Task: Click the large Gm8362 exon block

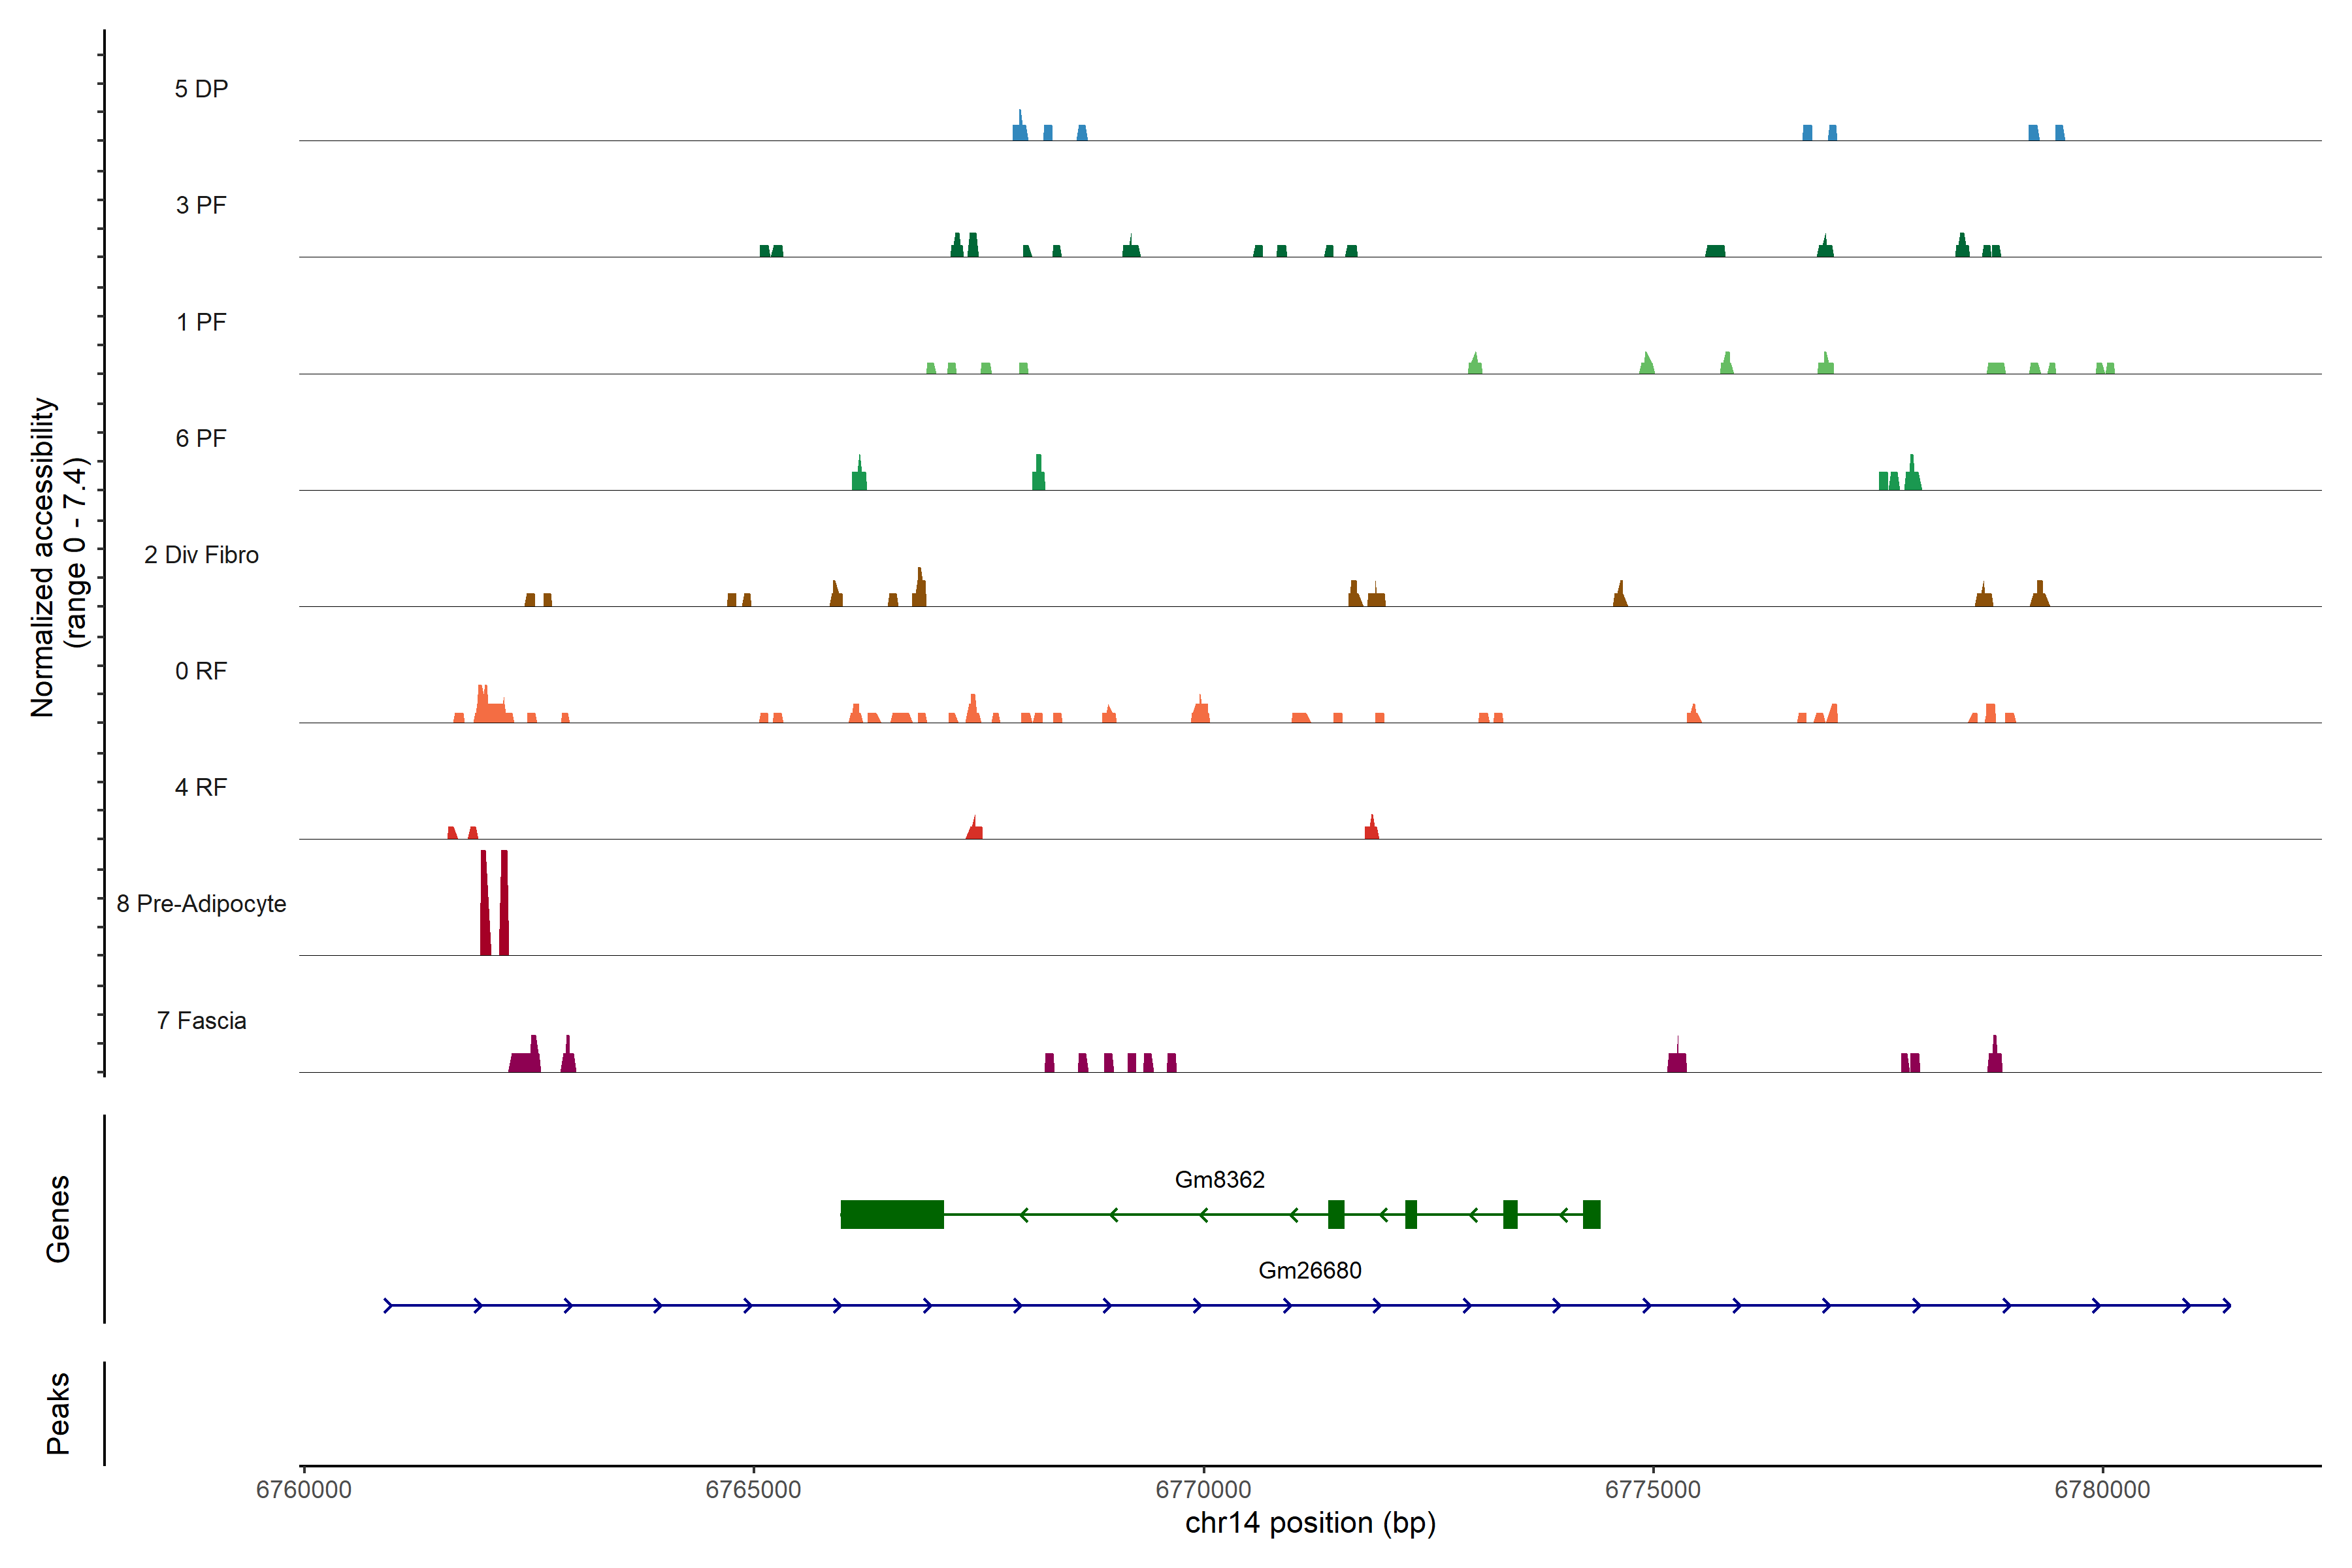Action: click(892, 1214)
